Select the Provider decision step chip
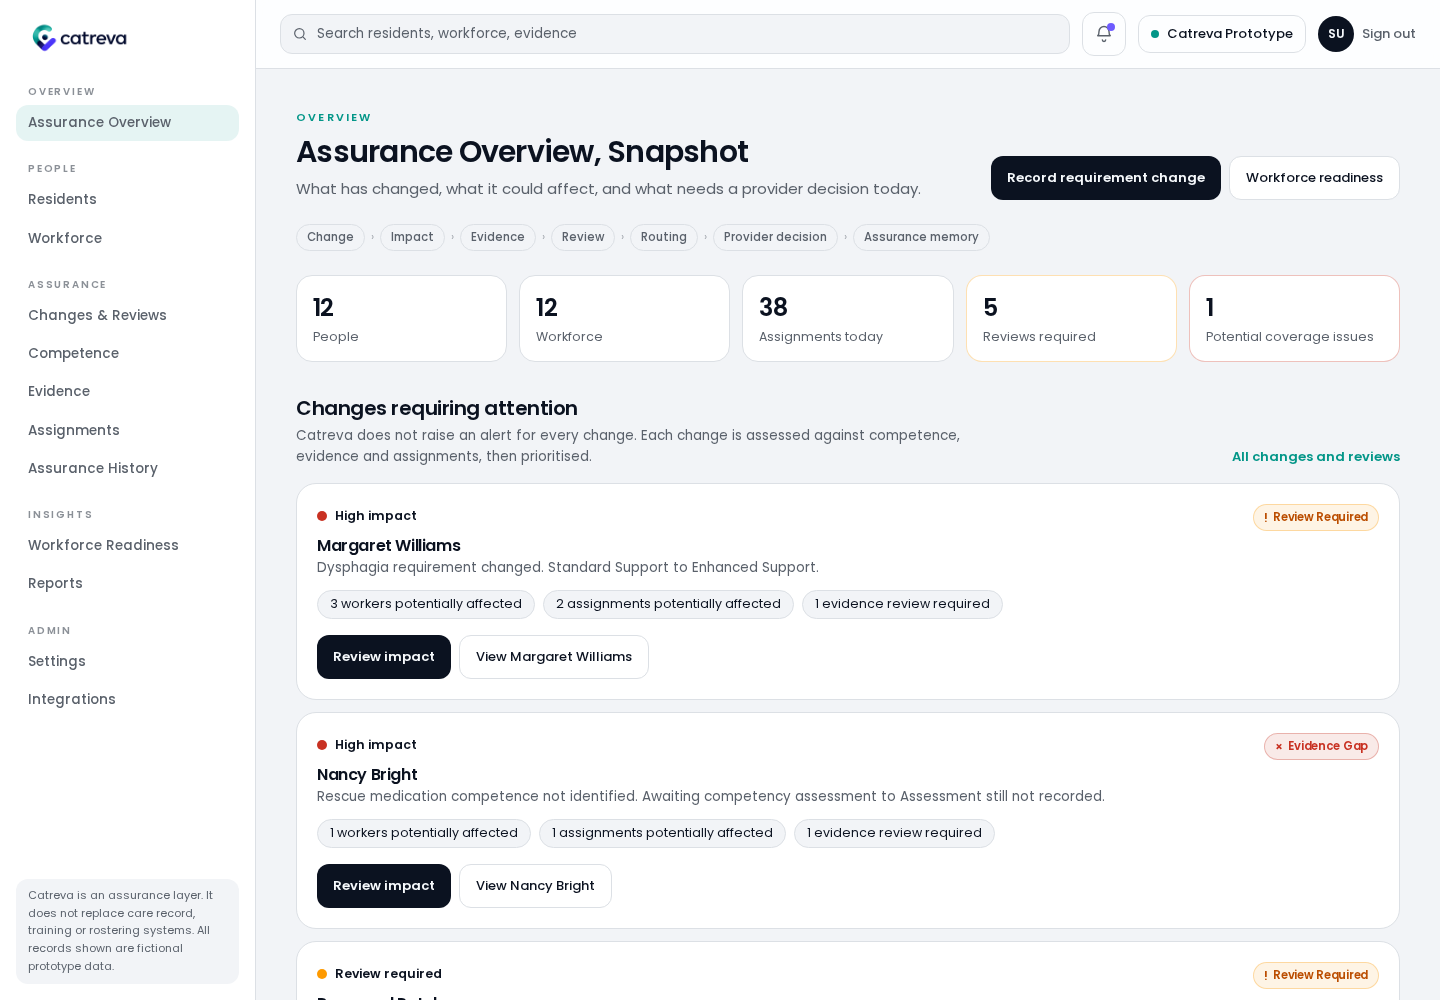The width and height of the screenshot is (1440, 1000). point(775,238)
